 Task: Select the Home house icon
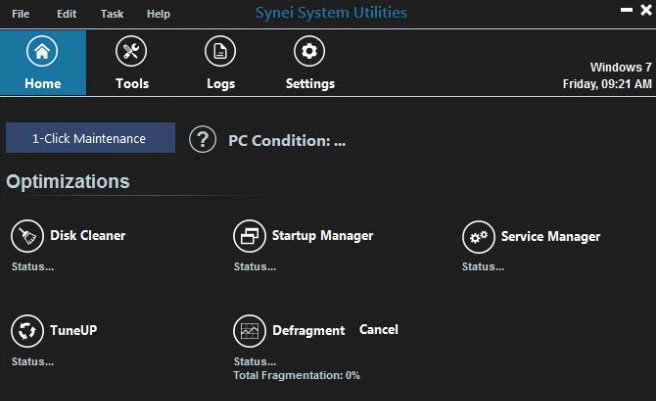[x=42, y=52]
